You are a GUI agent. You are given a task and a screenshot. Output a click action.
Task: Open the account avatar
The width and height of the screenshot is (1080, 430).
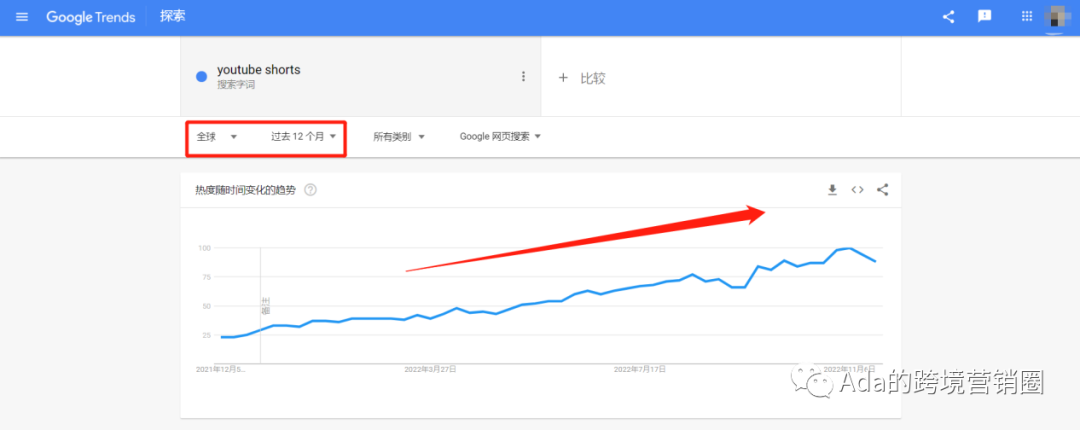1058,17
